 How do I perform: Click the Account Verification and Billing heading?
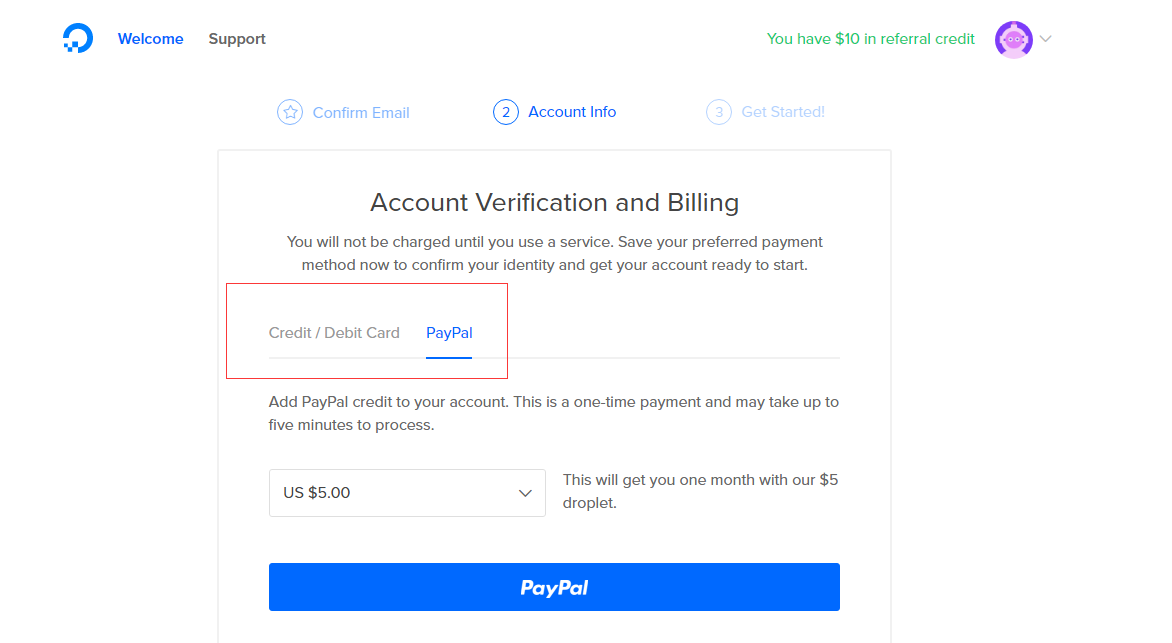click(555, 203)
